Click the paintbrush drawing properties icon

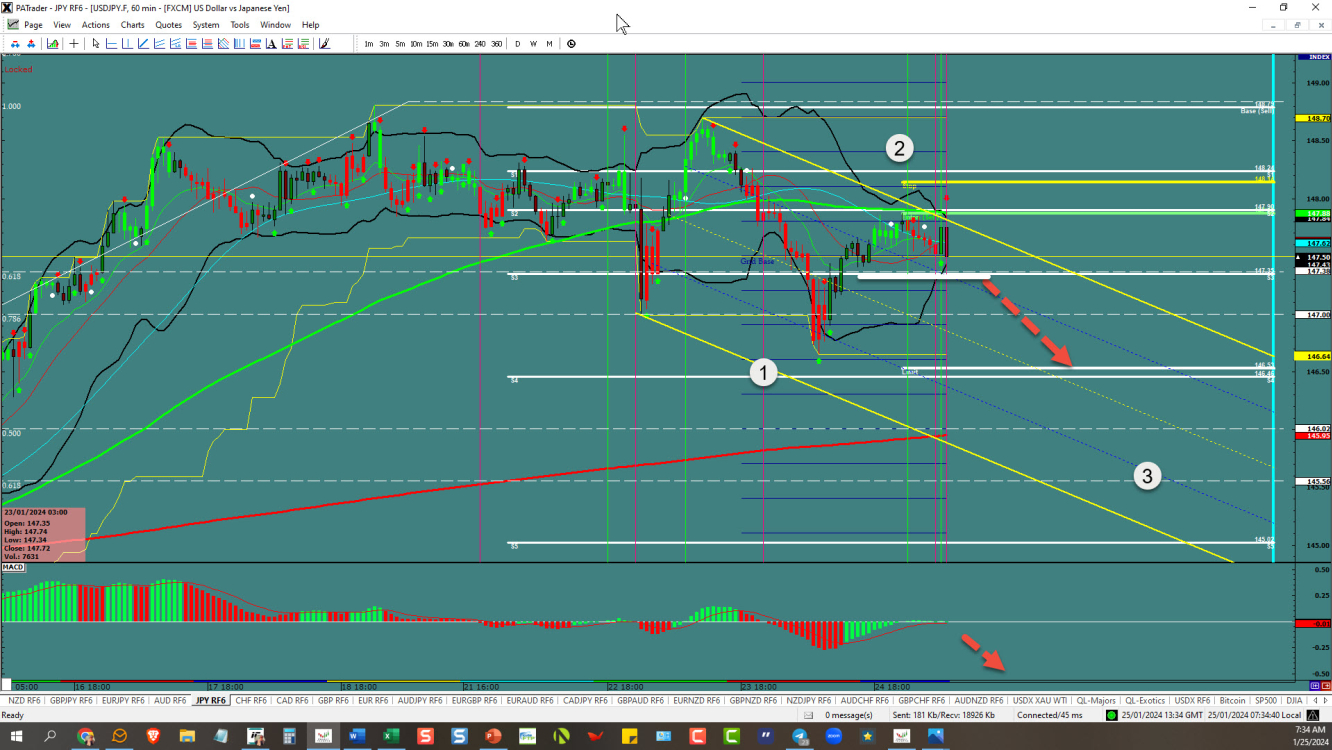click(x=324, y=44)
